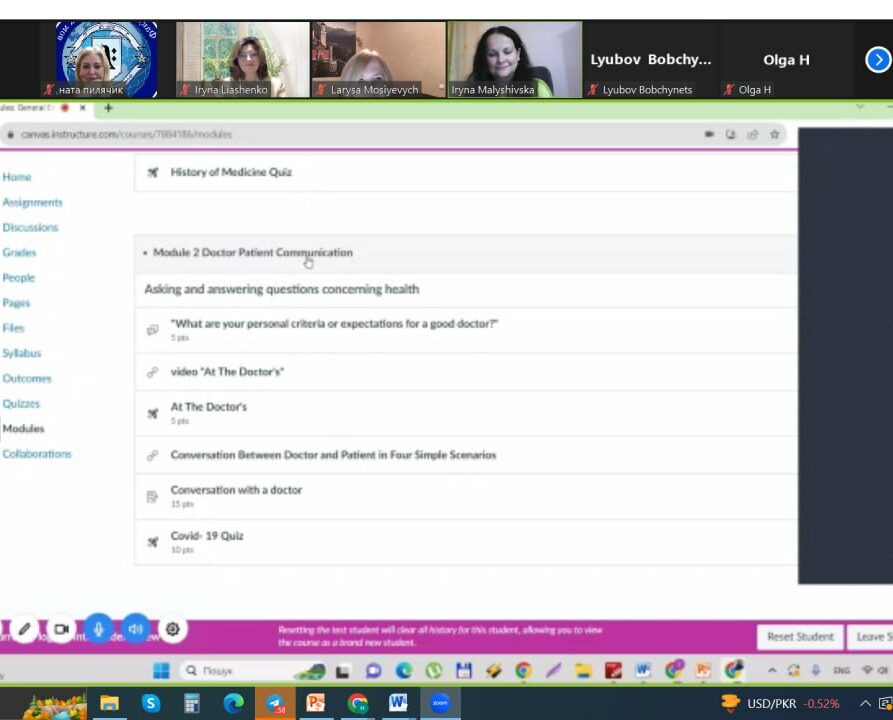Screen dimensions: 893x720
Task: Click the next participants arrow in Zoom
Action: (x=877, y=60)
